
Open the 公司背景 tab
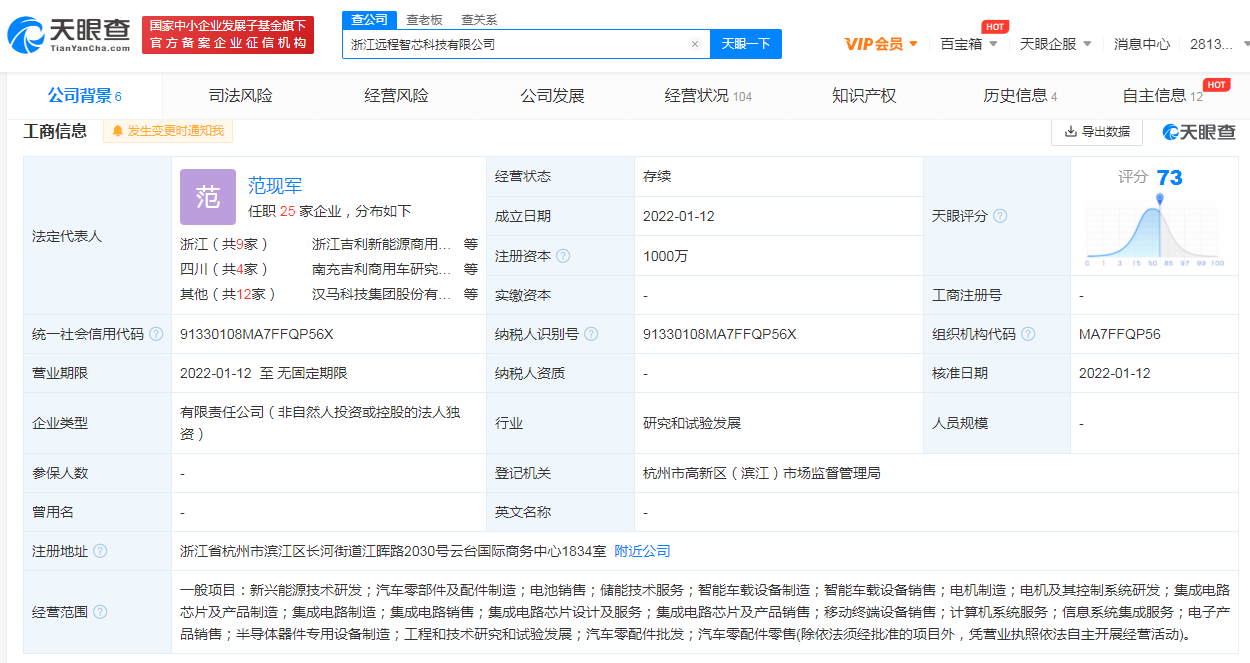pos(85,96)
